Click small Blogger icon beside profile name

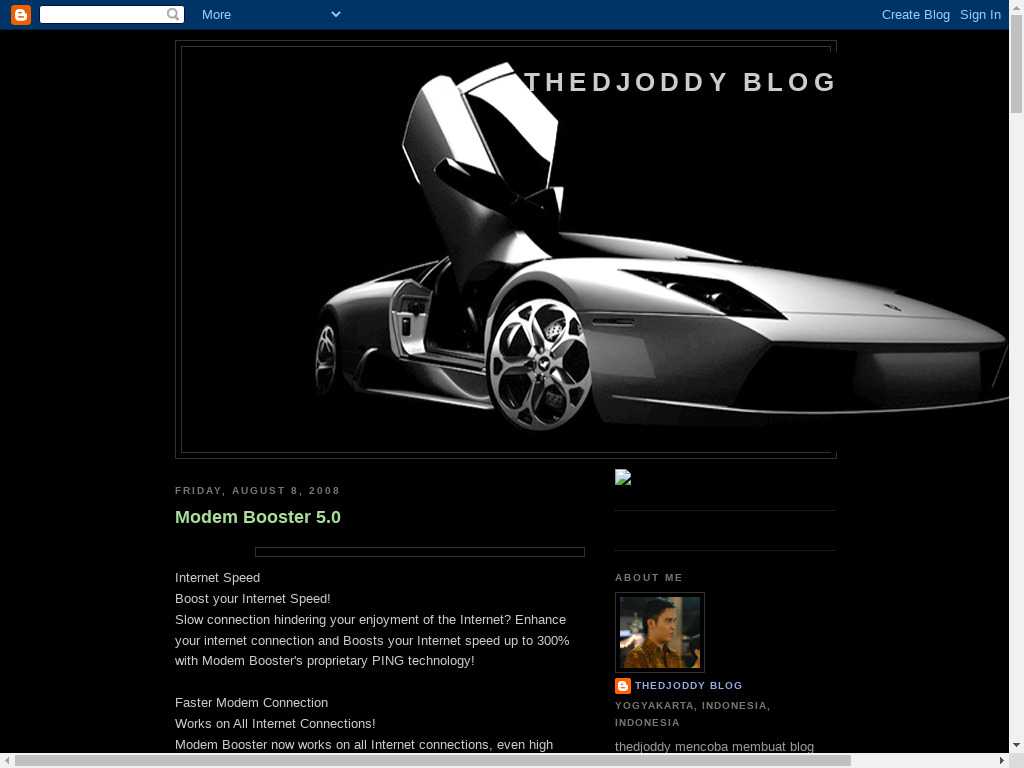(x=623, y=686)
